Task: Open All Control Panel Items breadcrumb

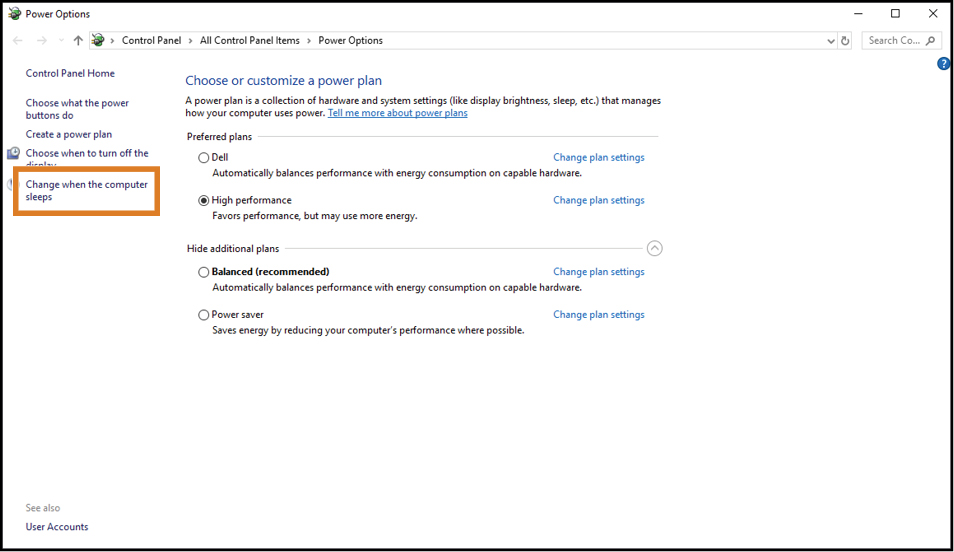Action: 249,40
